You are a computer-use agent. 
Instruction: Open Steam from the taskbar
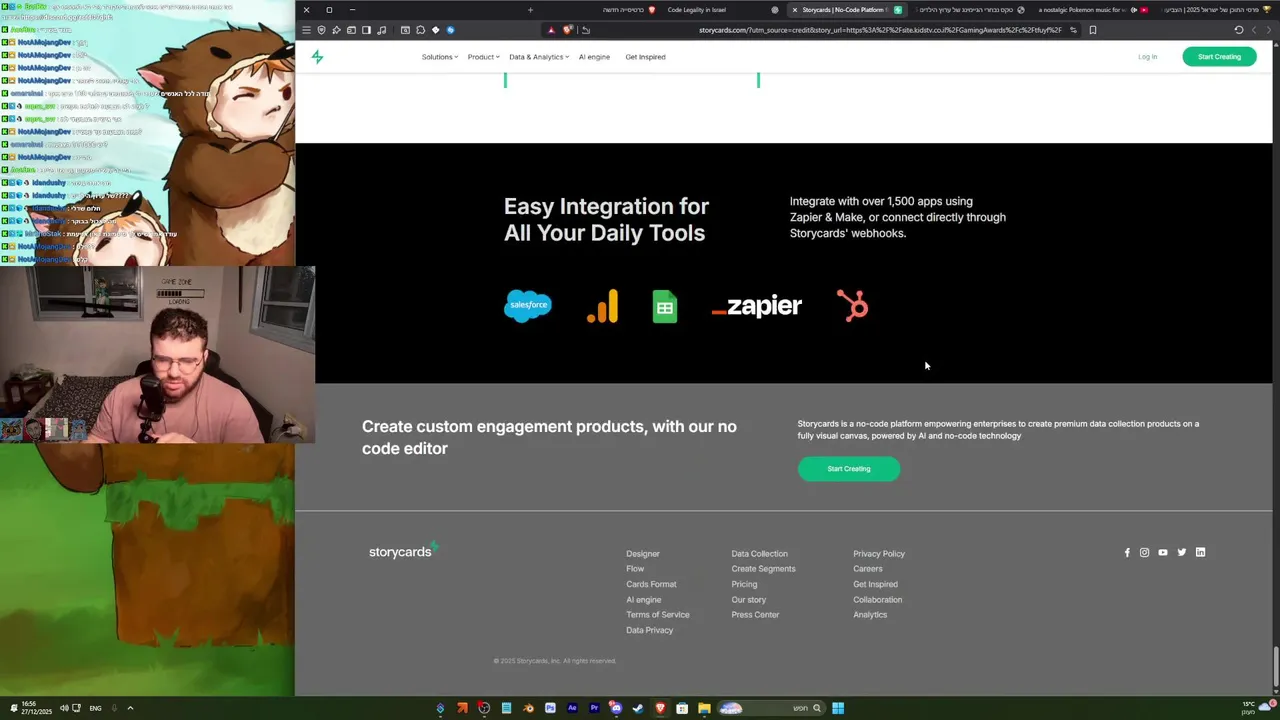[x=638, y=708]
